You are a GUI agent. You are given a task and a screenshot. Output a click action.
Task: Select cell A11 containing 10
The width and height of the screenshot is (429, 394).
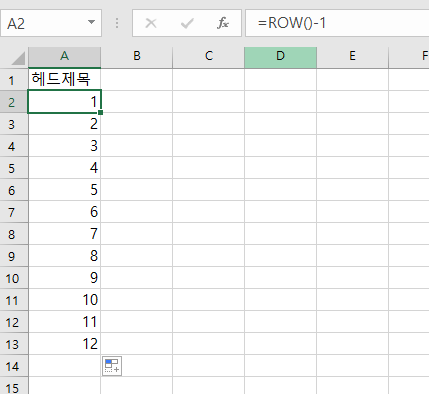click(x=64, y=300)
